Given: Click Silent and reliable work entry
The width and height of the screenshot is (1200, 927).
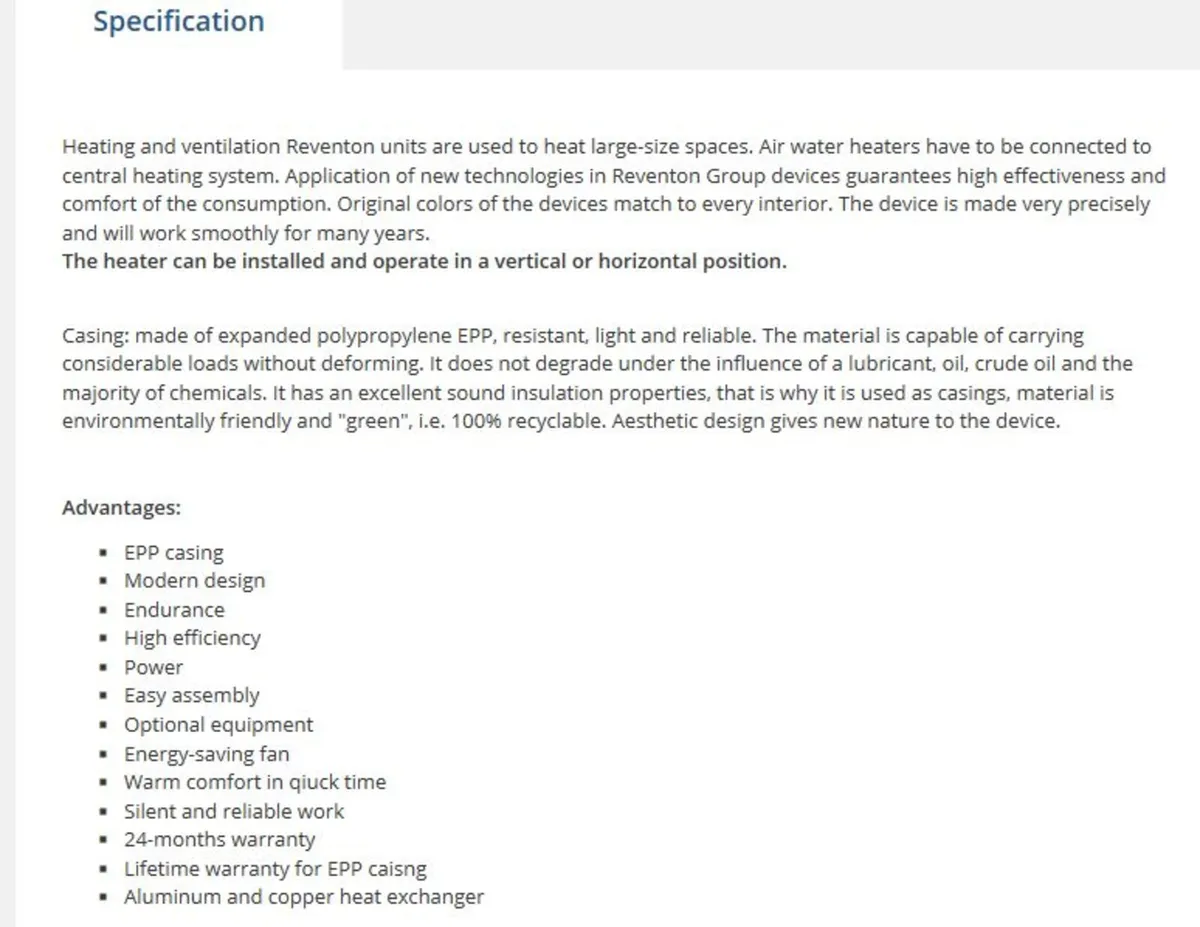Looking at the screenshot, I should (x=233, y=811).
